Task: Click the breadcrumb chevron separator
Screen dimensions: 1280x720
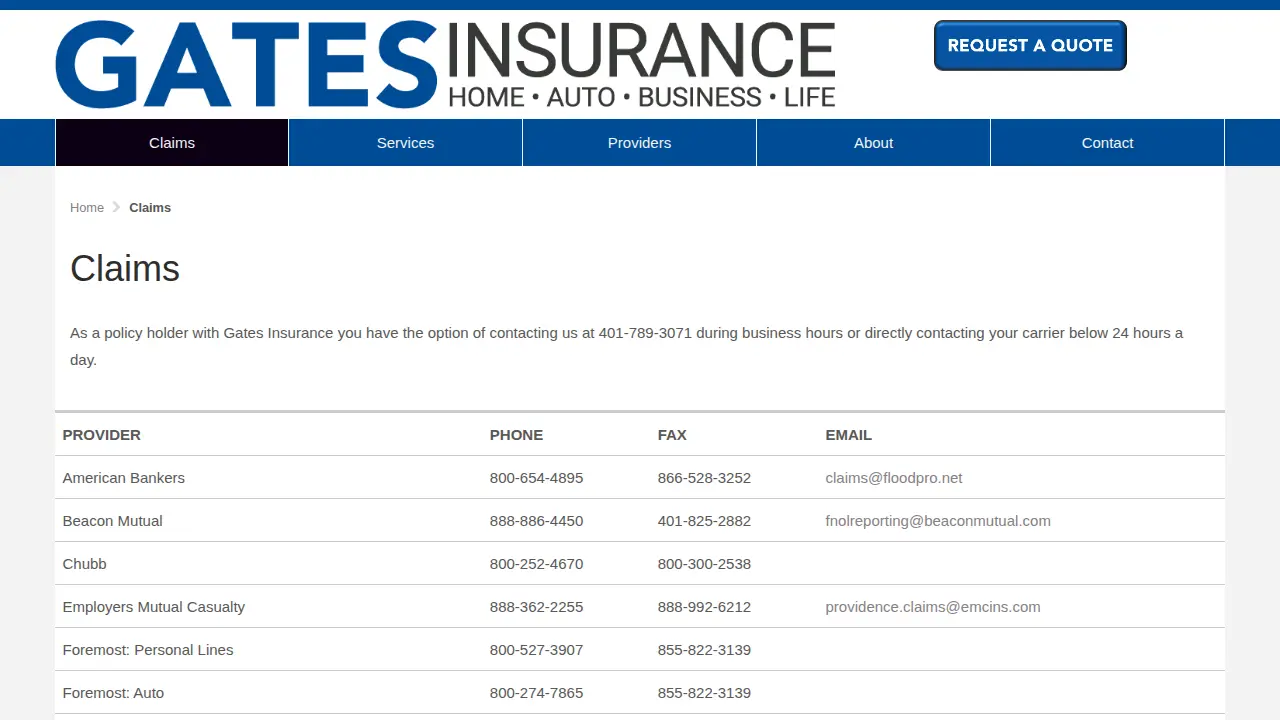Action: 116,207
